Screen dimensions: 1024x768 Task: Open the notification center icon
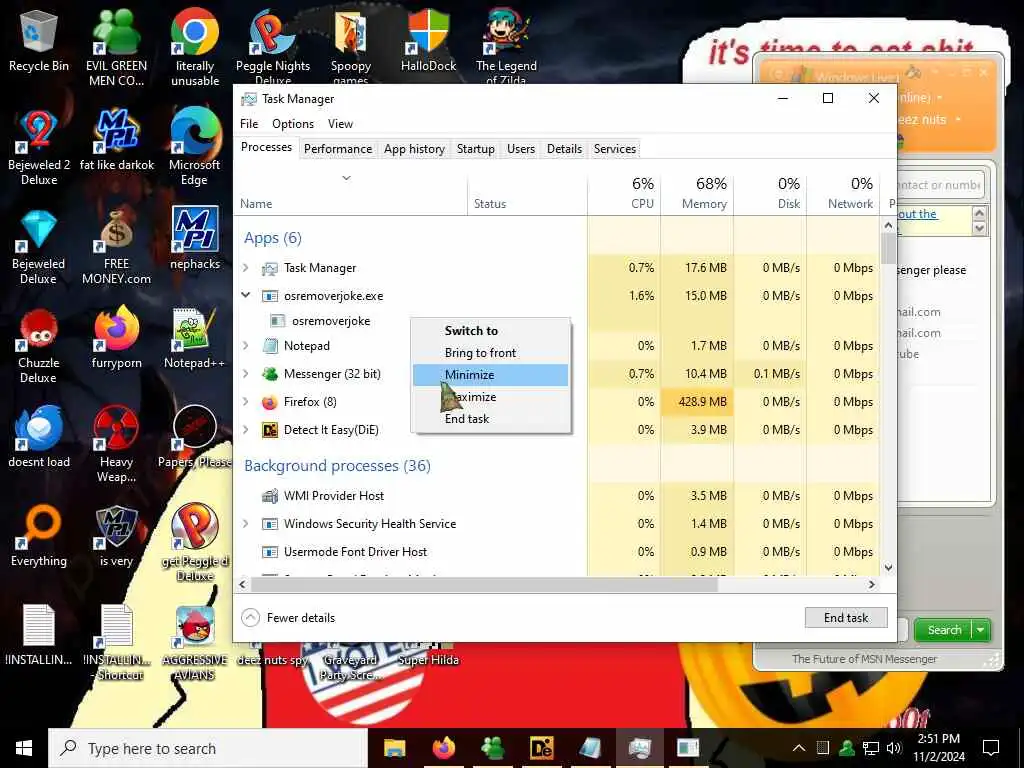coord(991,748)
